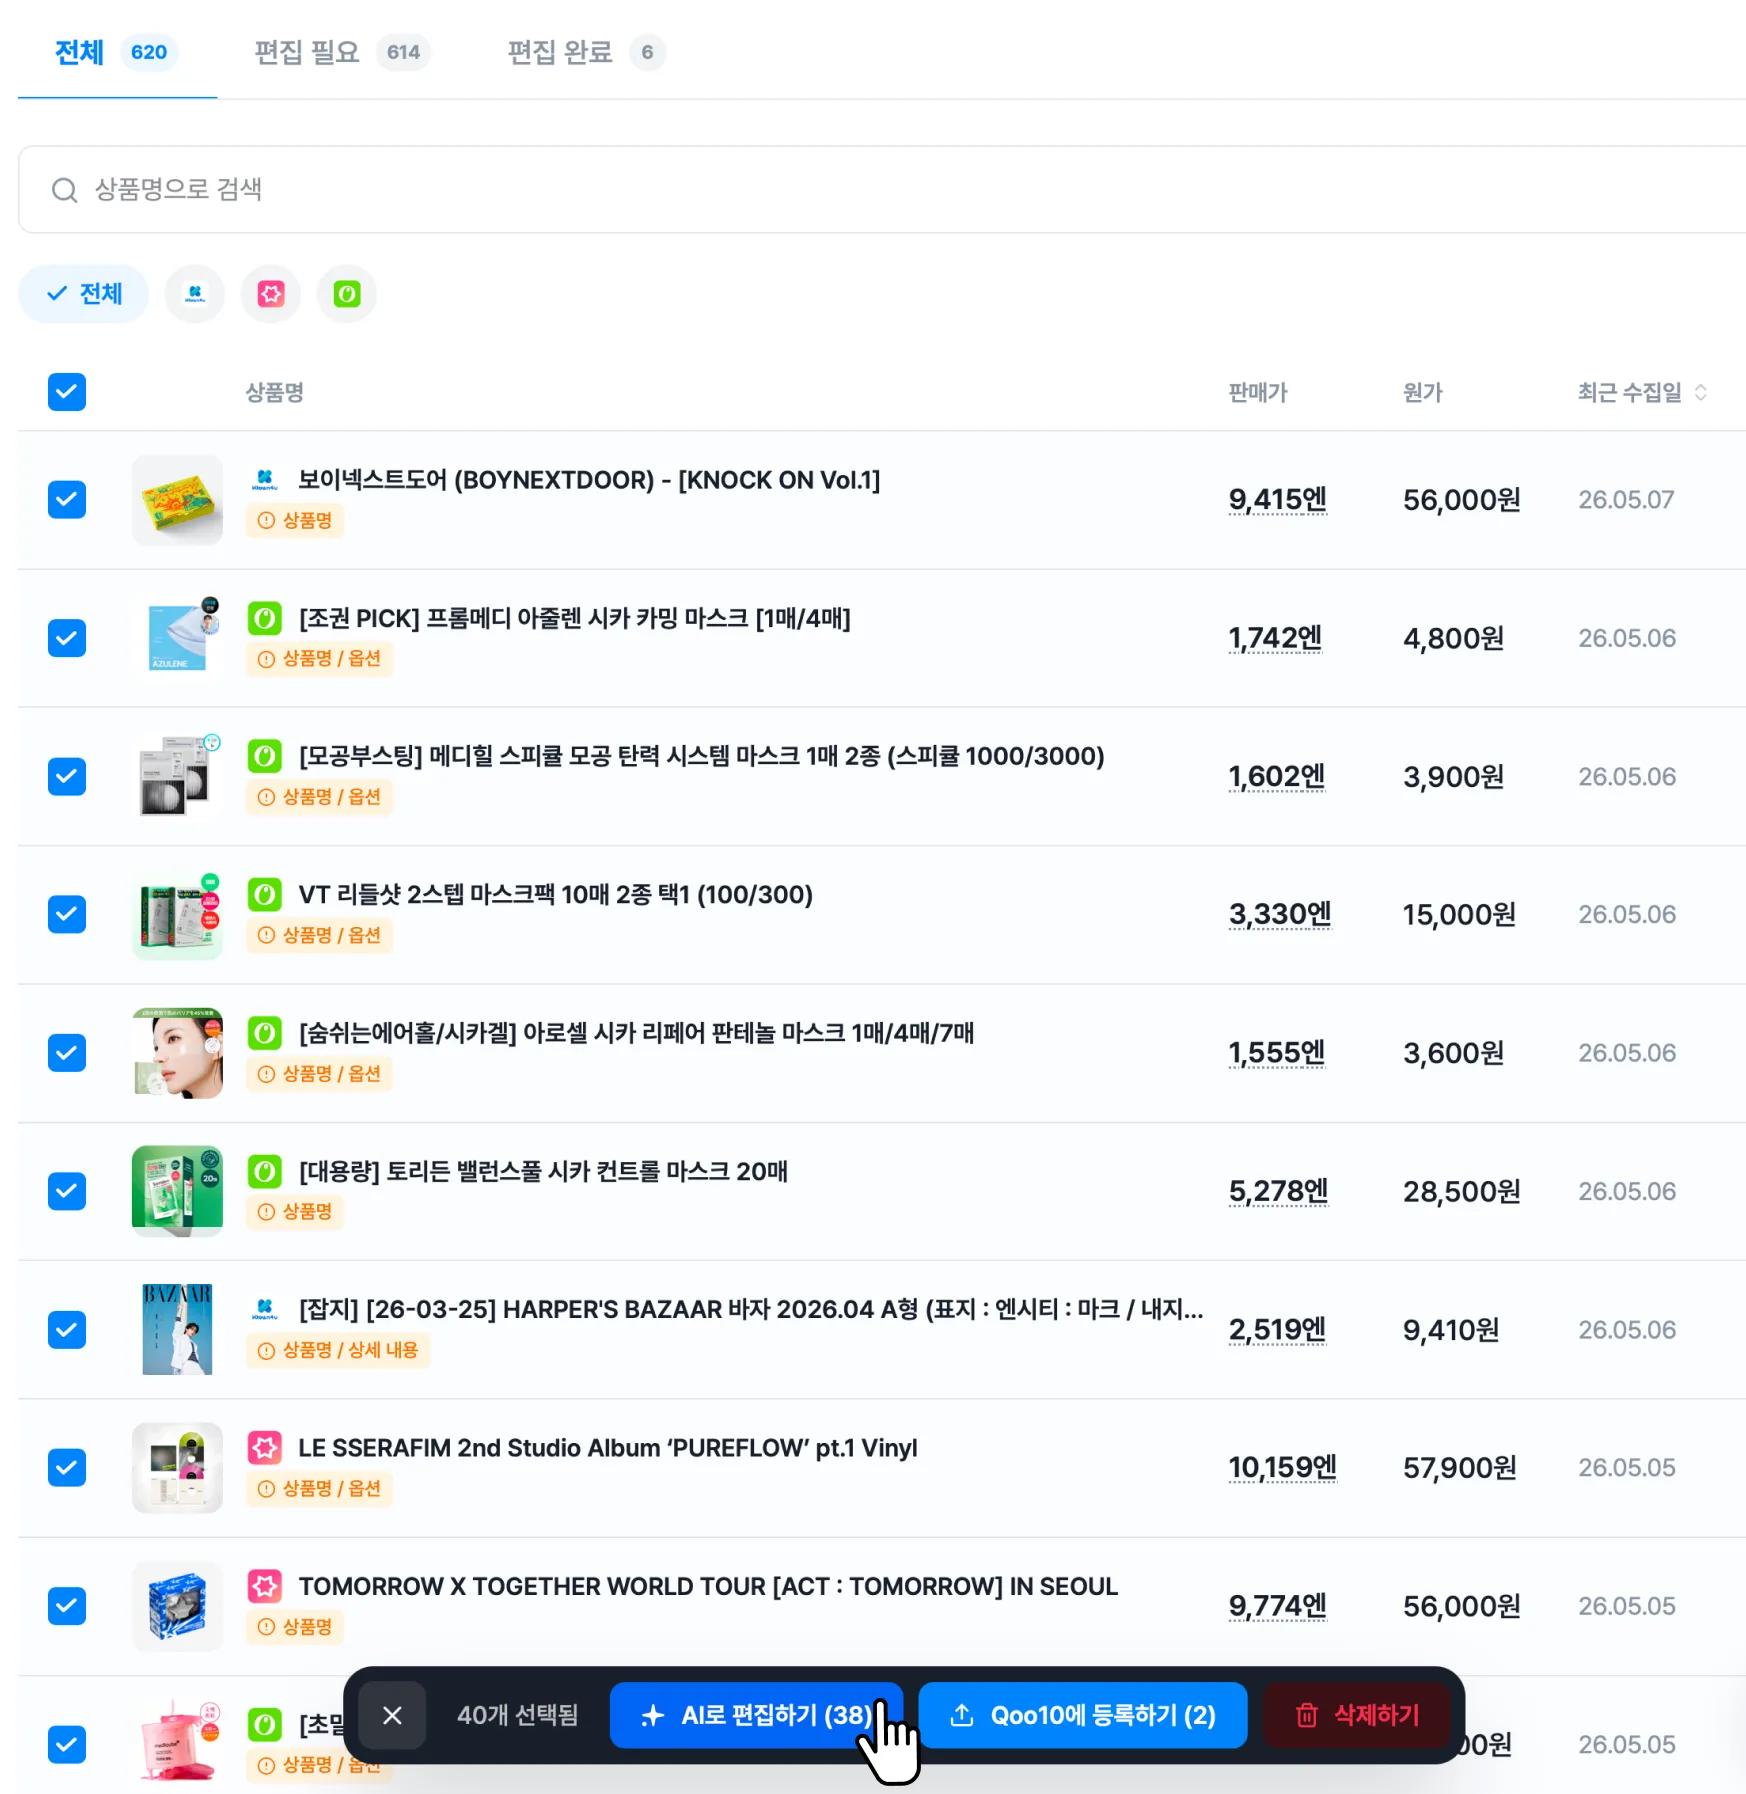
Task: Open the LE SSERAFIM vinyl thumbnail
Action: (177, 1468)
